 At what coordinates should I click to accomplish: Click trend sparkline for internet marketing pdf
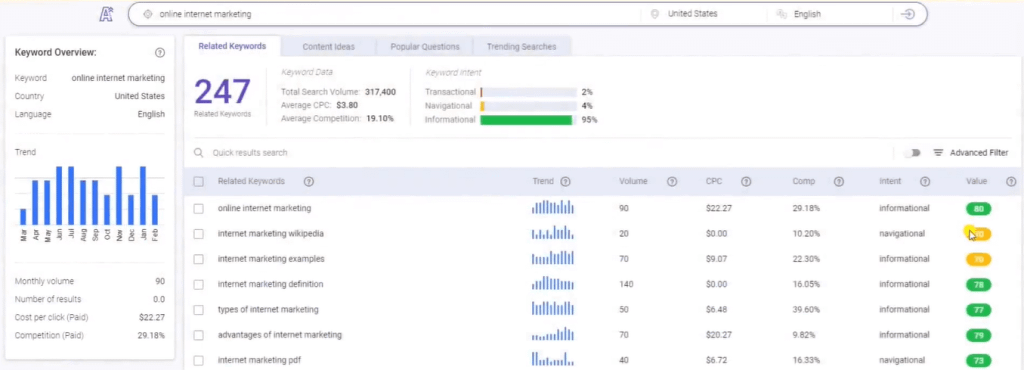coord(552,359)
